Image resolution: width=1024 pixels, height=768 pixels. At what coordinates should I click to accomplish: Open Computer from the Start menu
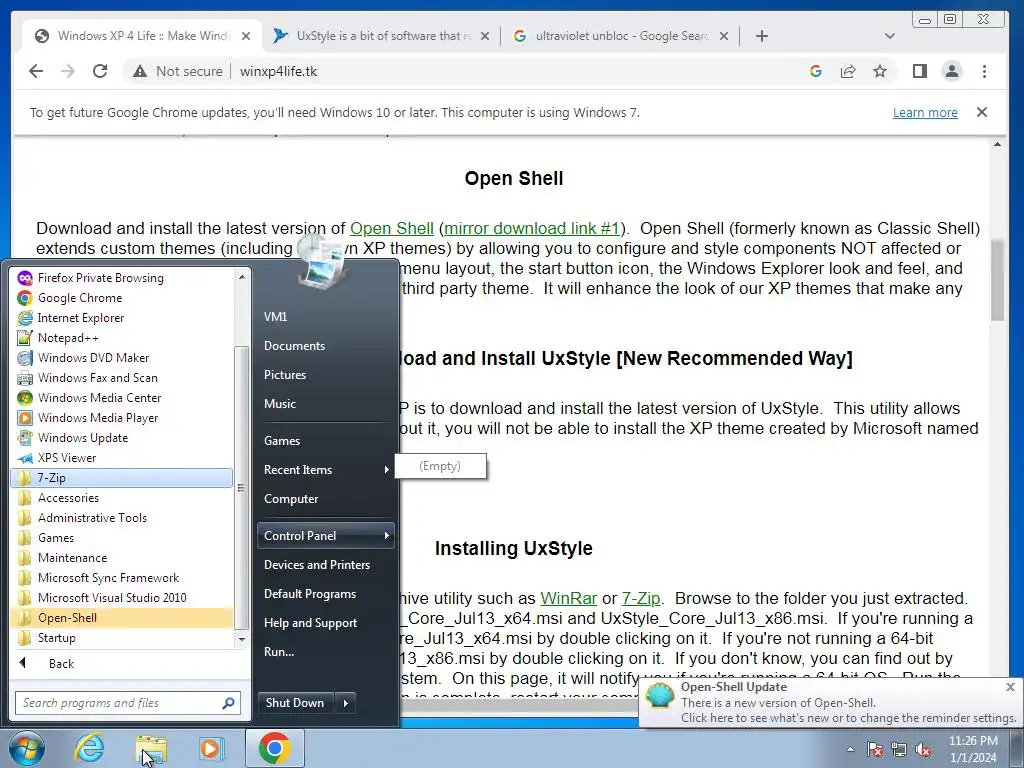[325, 499]
